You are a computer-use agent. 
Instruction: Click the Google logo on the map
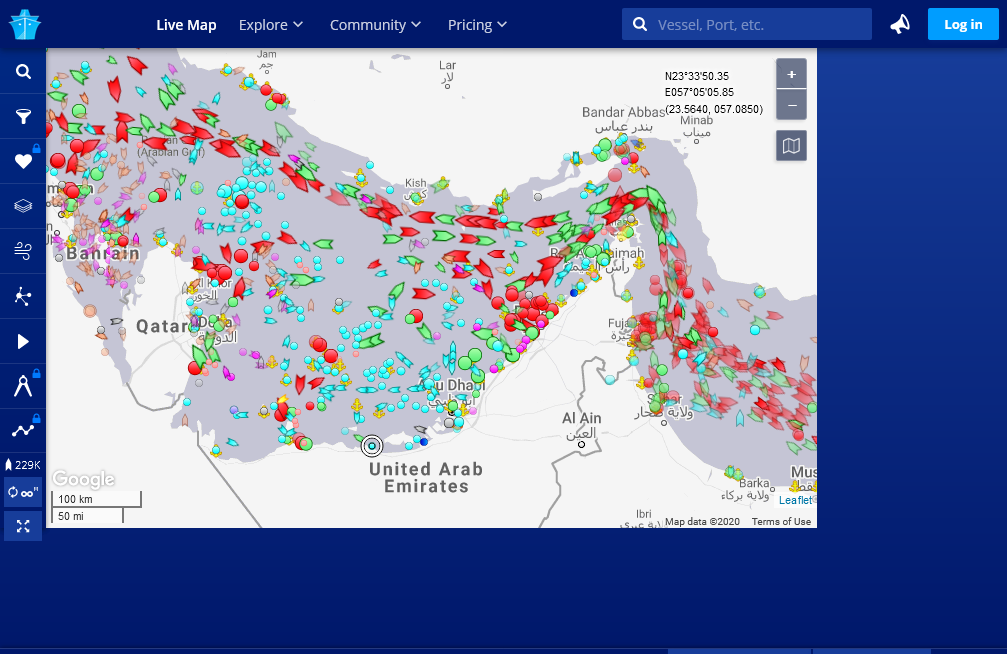(x=83, y=479)
